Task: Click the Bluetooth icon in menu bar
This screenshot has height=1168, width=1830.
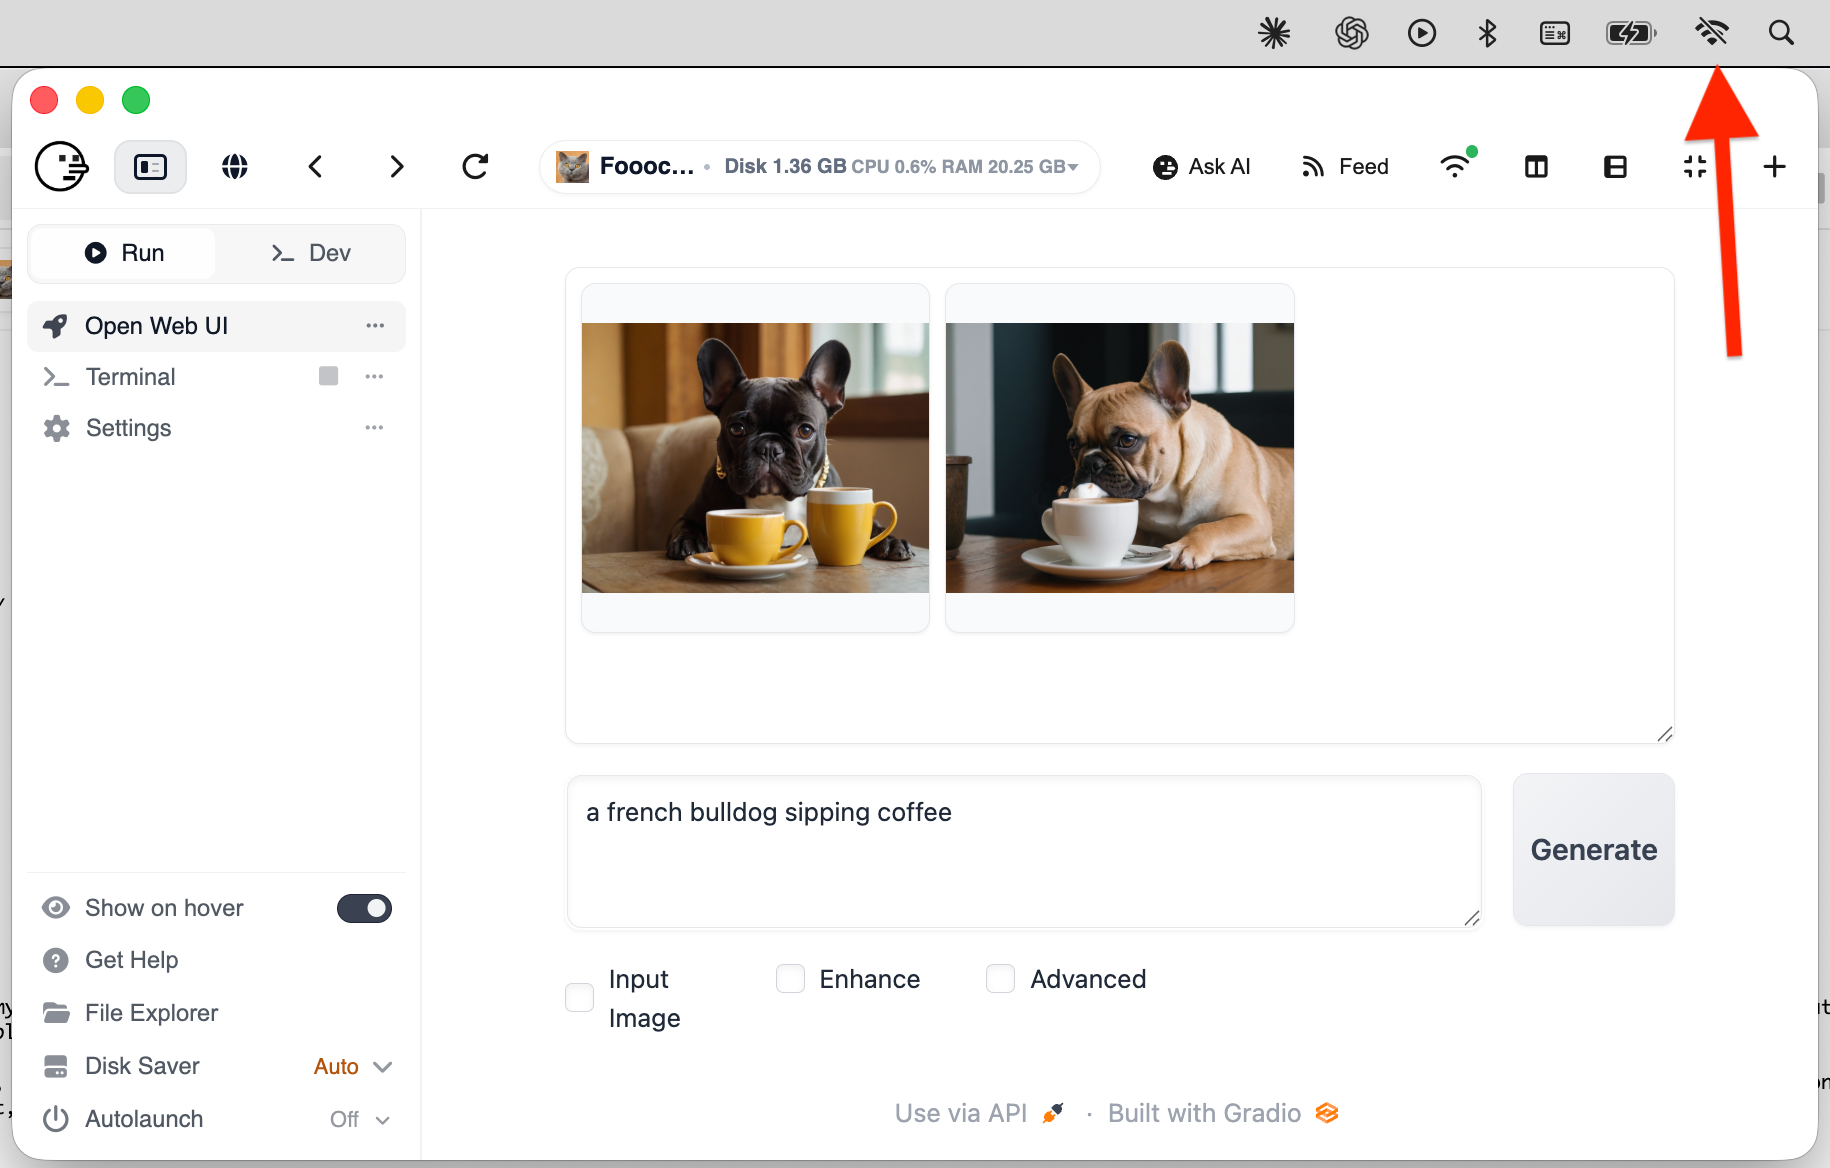Action: (x=1487, y=33)
